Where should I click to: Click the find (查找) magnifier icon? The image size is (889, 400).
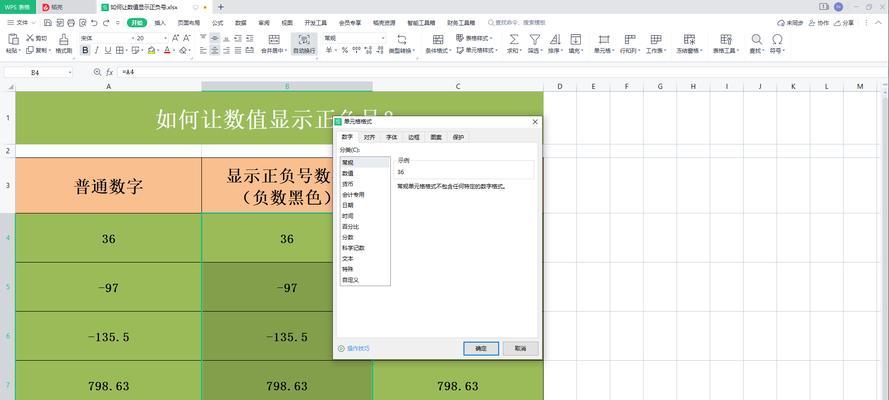(755, 40)
